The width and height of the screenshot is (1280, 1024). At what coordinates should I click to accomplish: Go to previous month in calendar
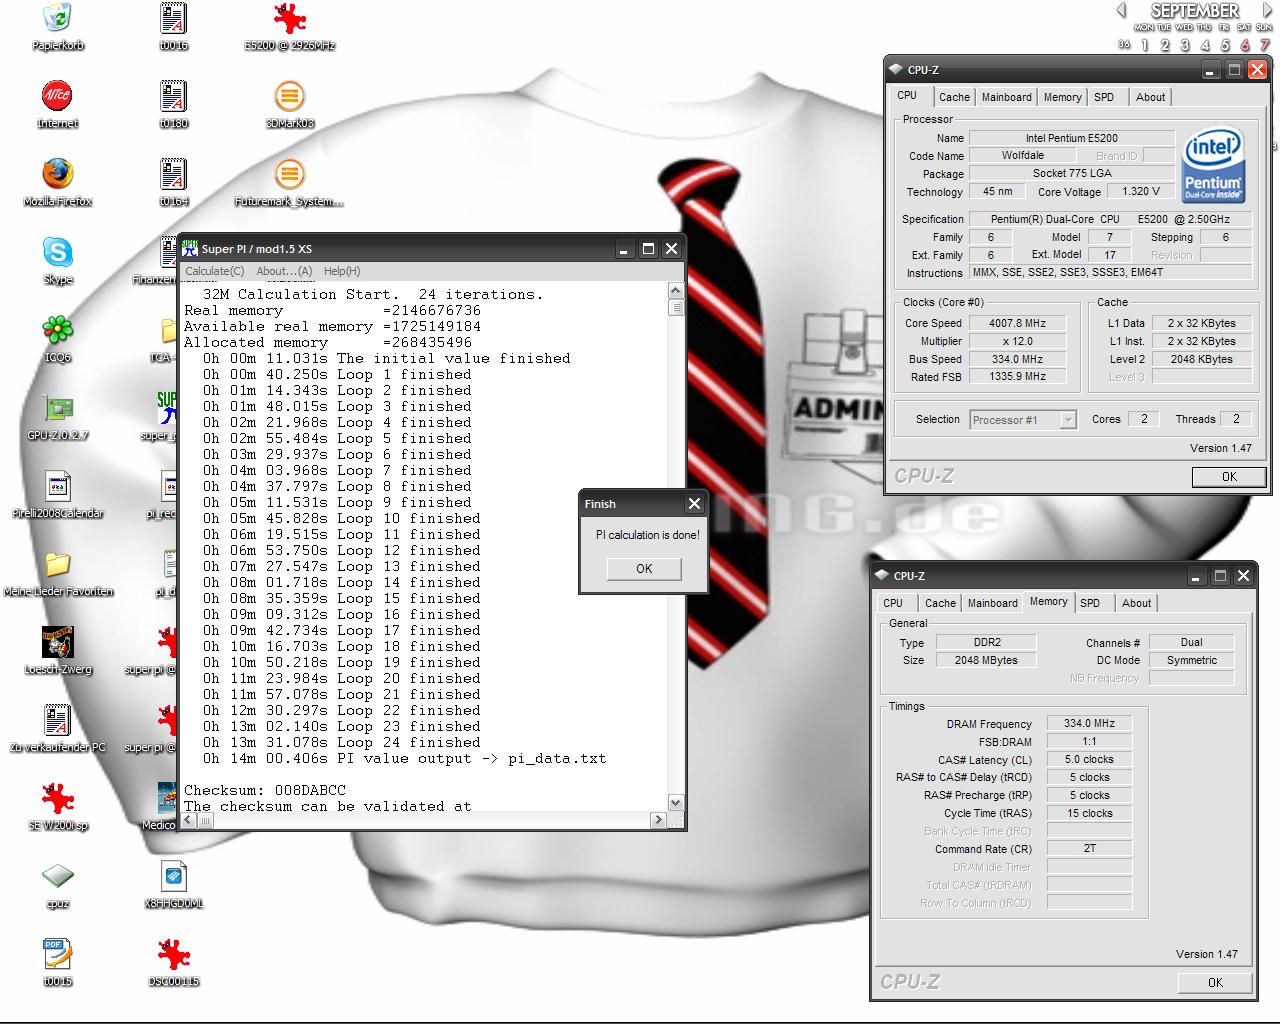(x=1121, y=10)
